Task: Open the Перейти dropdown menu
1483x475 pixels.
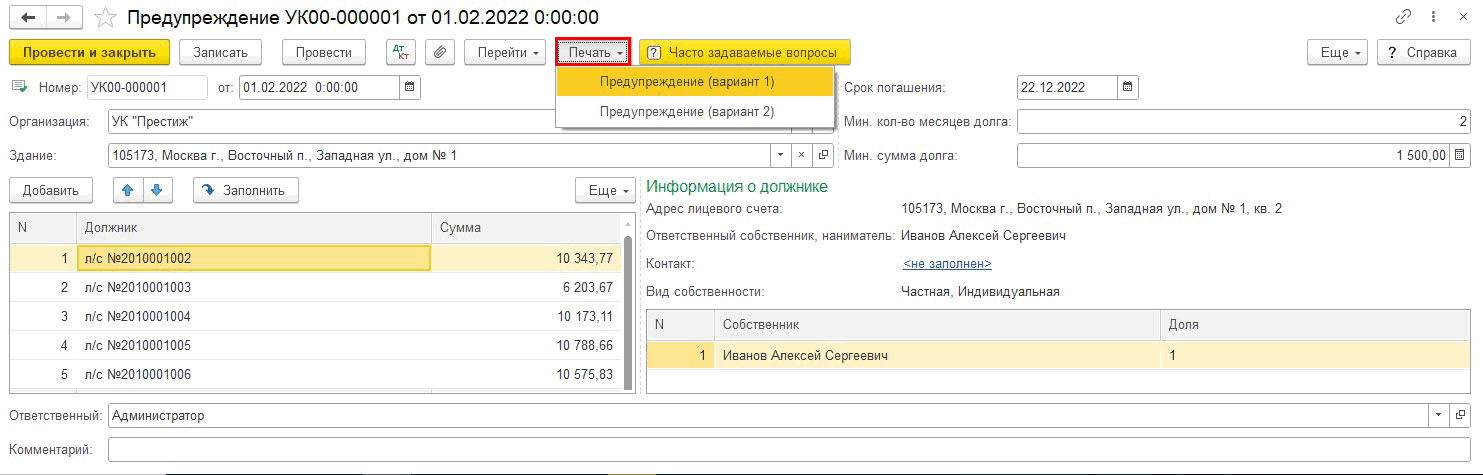Action: coord(508,52)
